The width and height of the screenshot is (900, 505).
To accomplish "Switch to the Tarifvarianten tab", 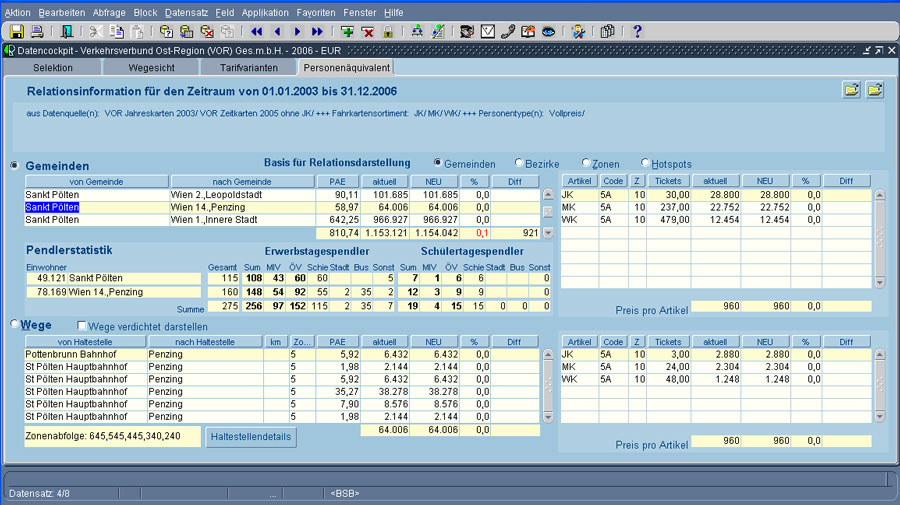I will [x=249, y=67].
